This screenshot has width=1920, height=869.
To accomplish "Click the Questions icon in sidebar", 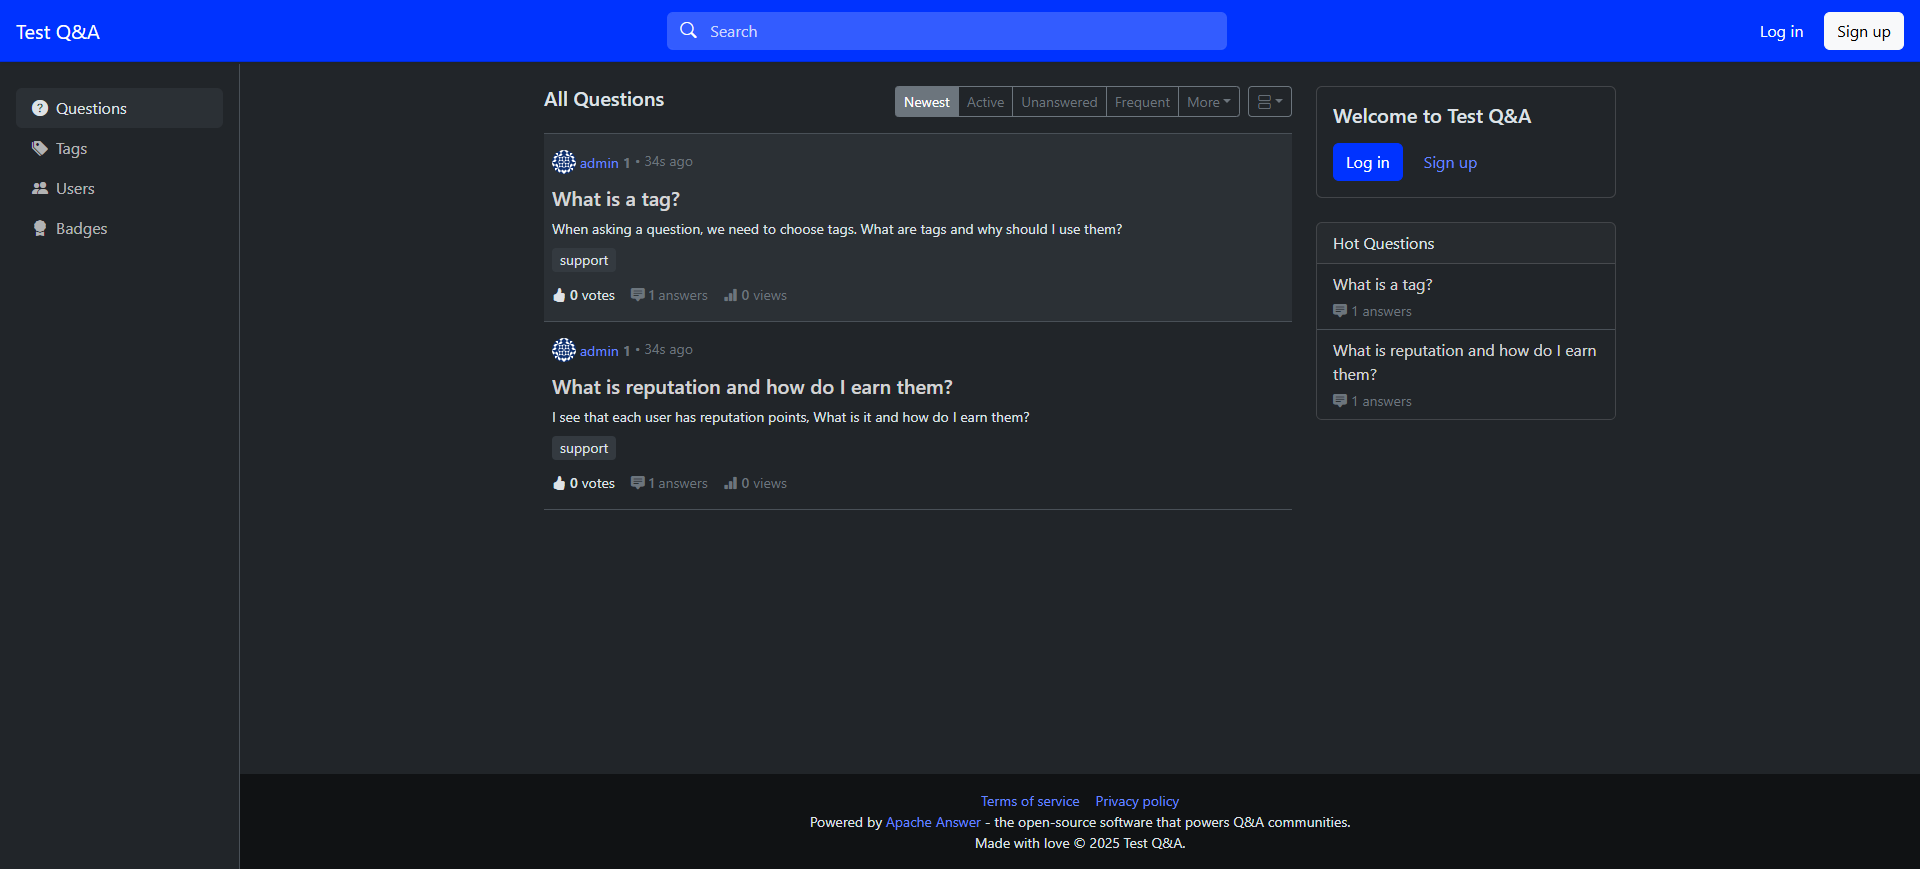I will [40, 108].
